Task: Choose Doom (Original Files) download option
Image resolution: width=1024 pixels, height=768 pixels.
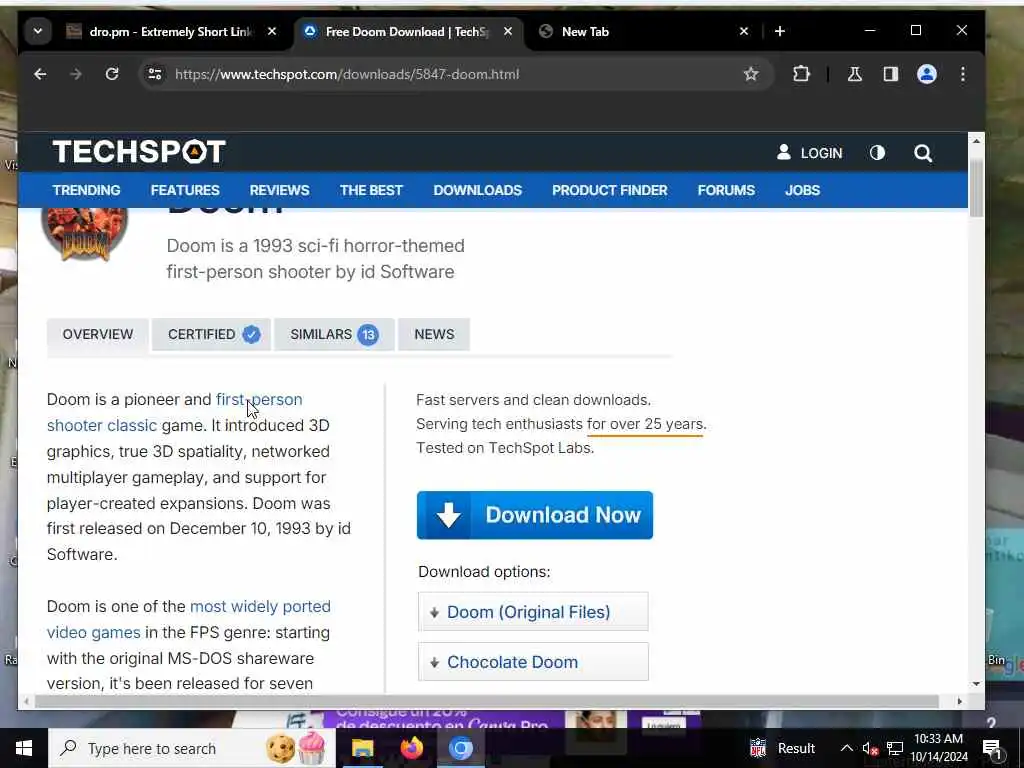Action: (533, 612)
